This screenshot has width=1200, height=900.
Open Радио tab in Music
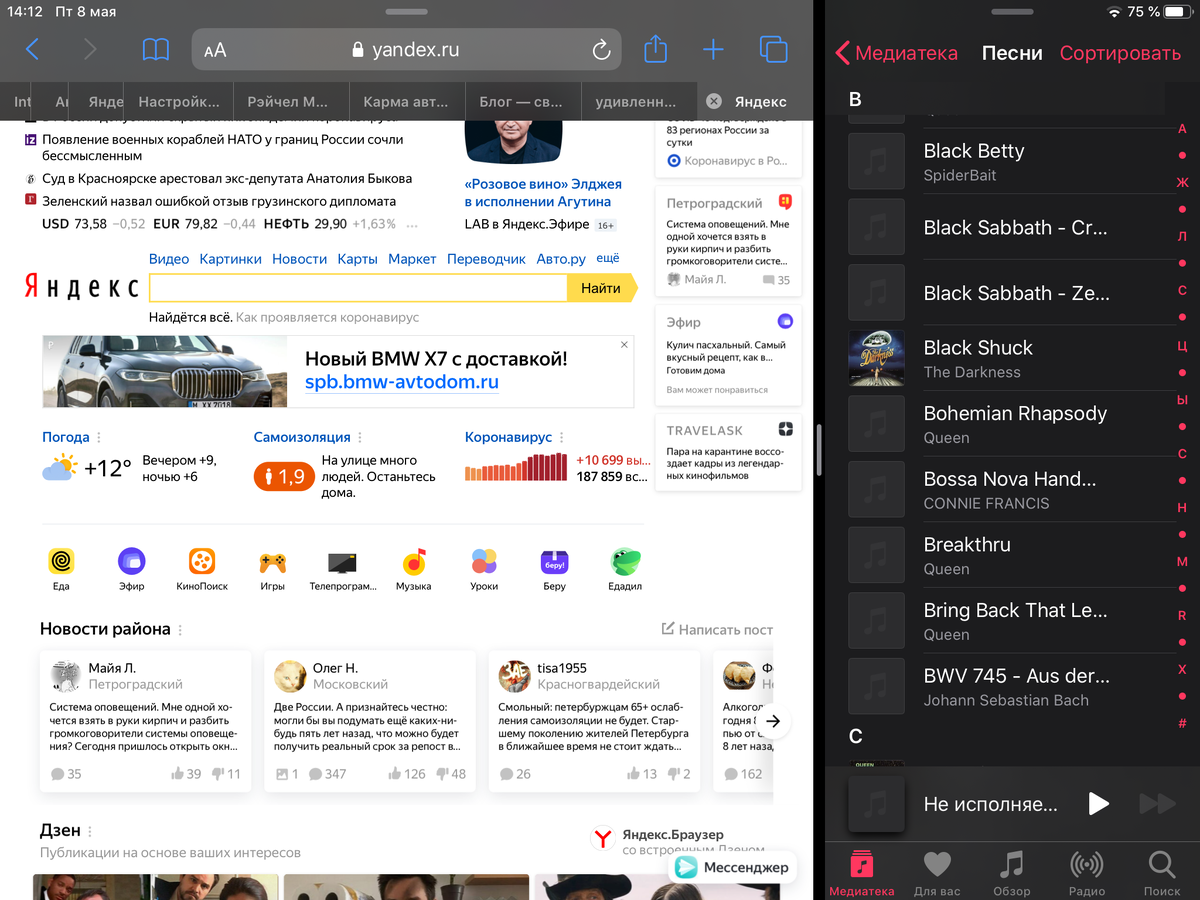(1087, 871)
